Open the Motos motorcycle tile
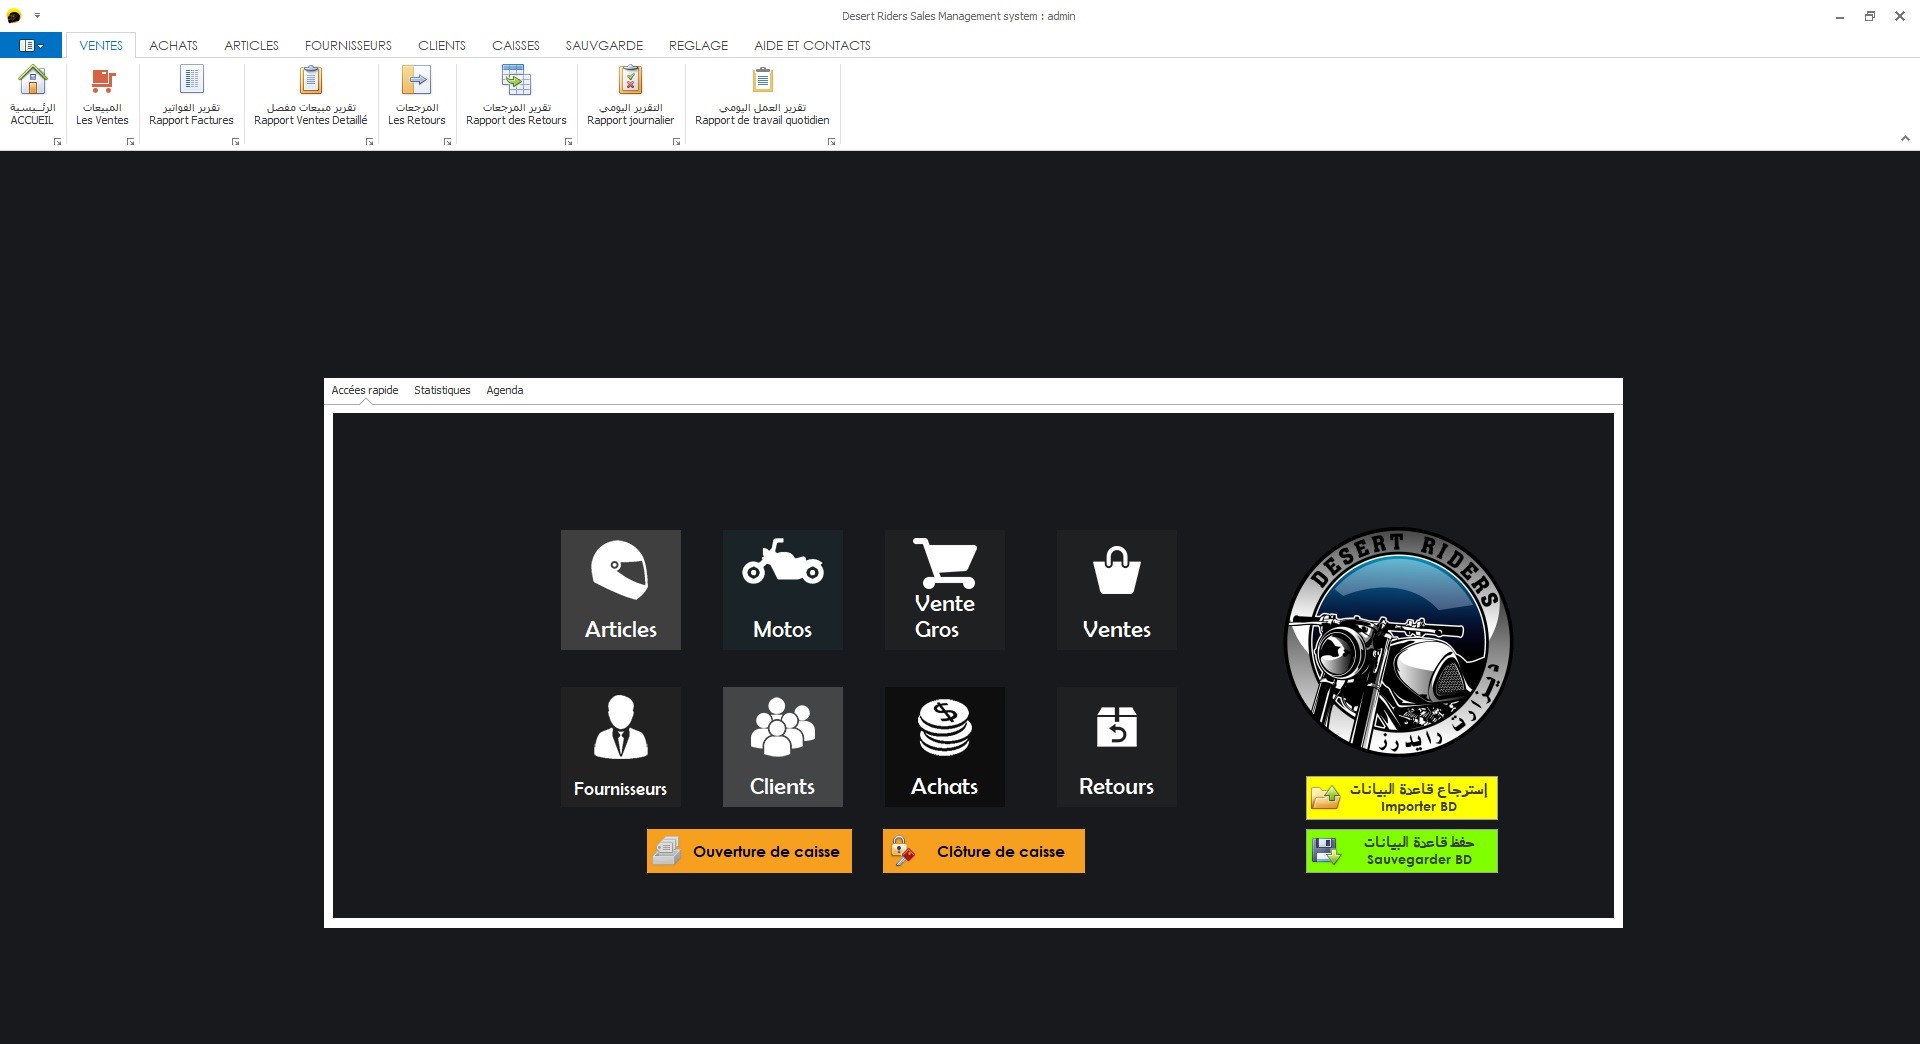The width and height of the screenshot is (1920, 1044). (x=783, y=590)
